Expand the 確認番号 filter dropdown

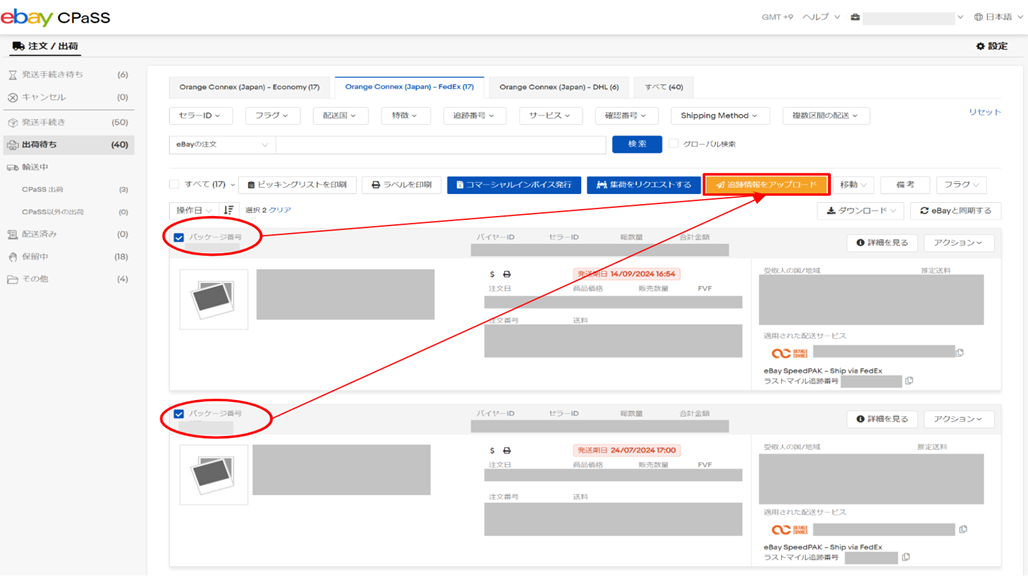point(625,115)
